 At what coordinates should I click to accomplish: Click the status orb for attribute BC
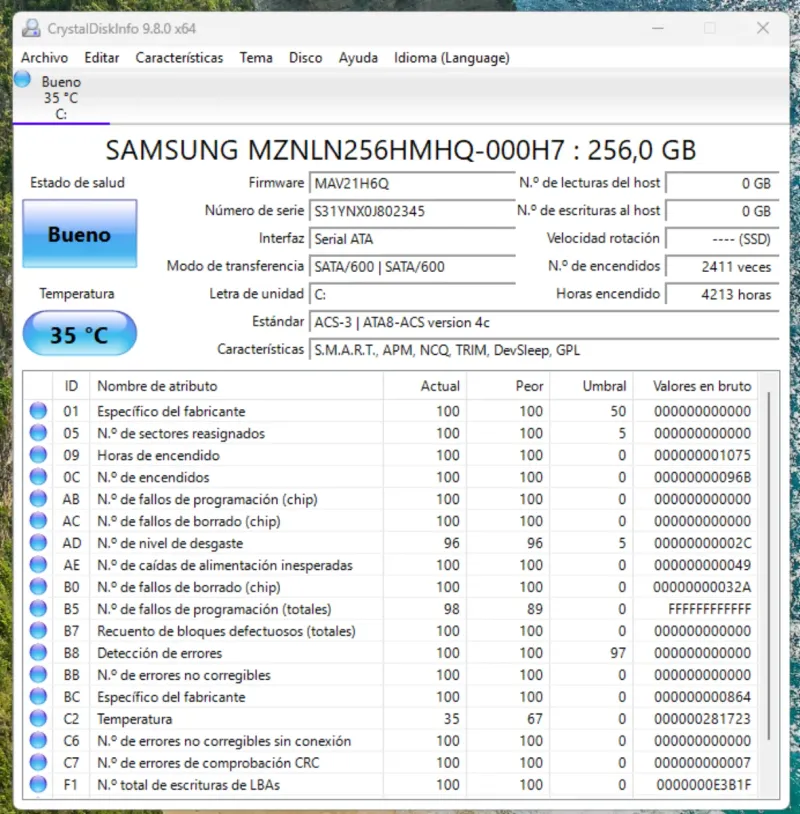pyautogui.click(x=38, y=696)
